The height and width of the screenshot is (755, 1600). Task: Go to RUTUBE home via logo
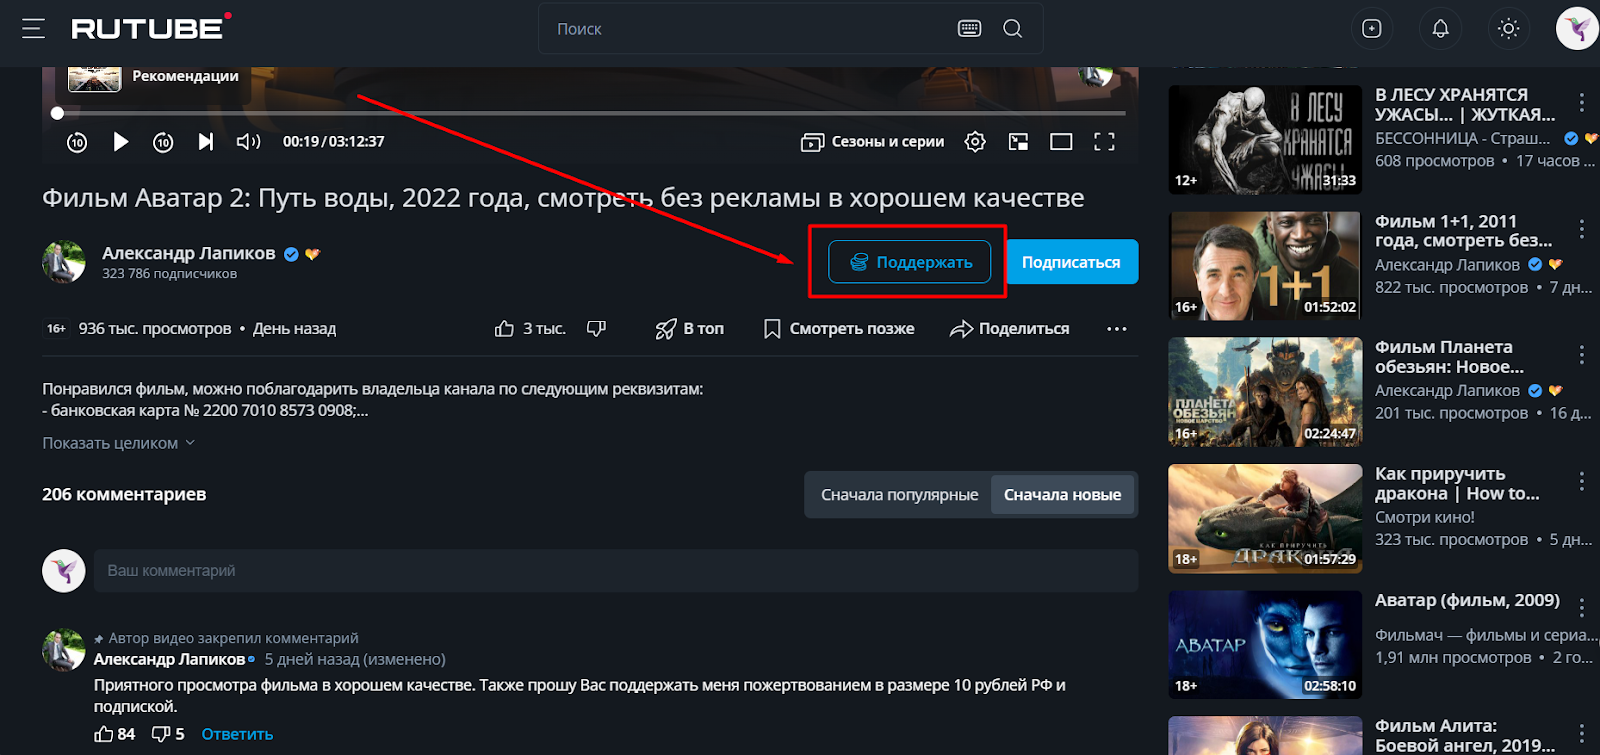tap(151, 28)
